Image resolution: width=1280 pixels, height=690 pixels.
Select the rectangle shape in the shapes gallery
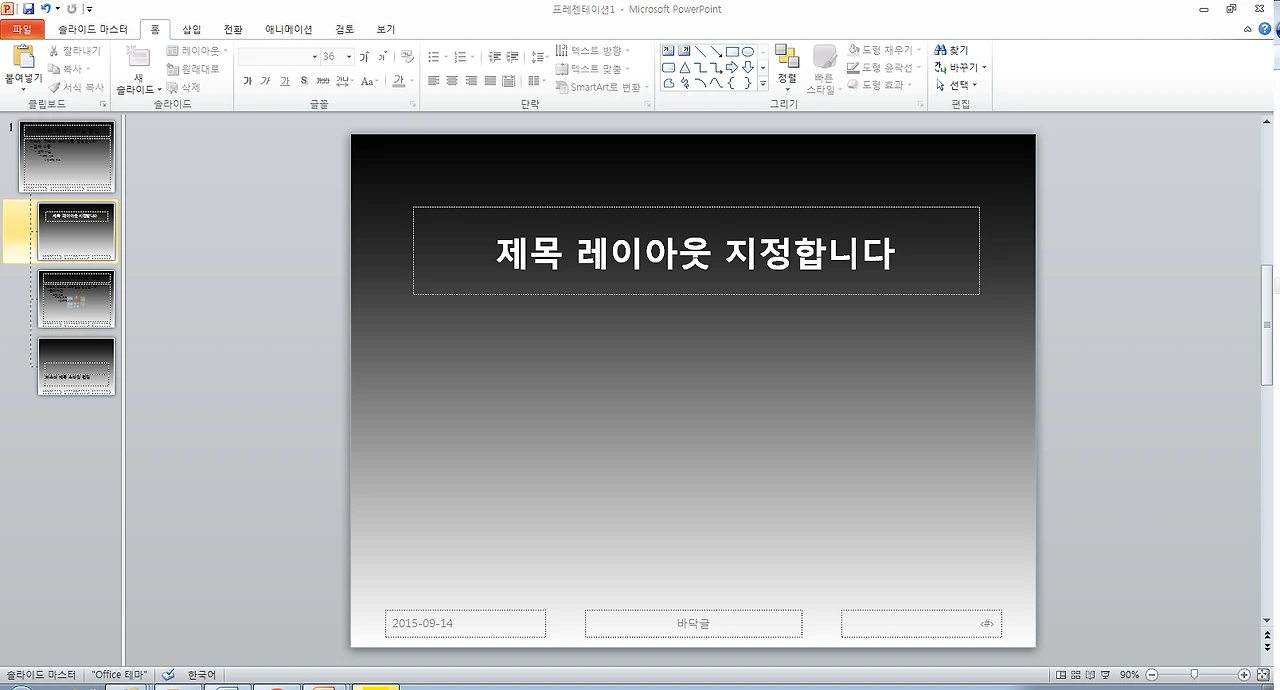pos(733,52)
